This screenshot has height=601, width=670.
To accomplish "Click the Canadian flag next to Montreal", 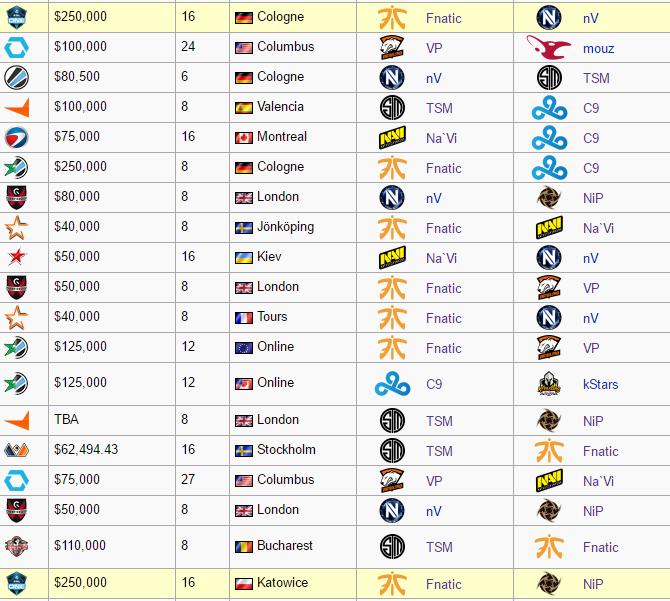I will tap(244, 138).
